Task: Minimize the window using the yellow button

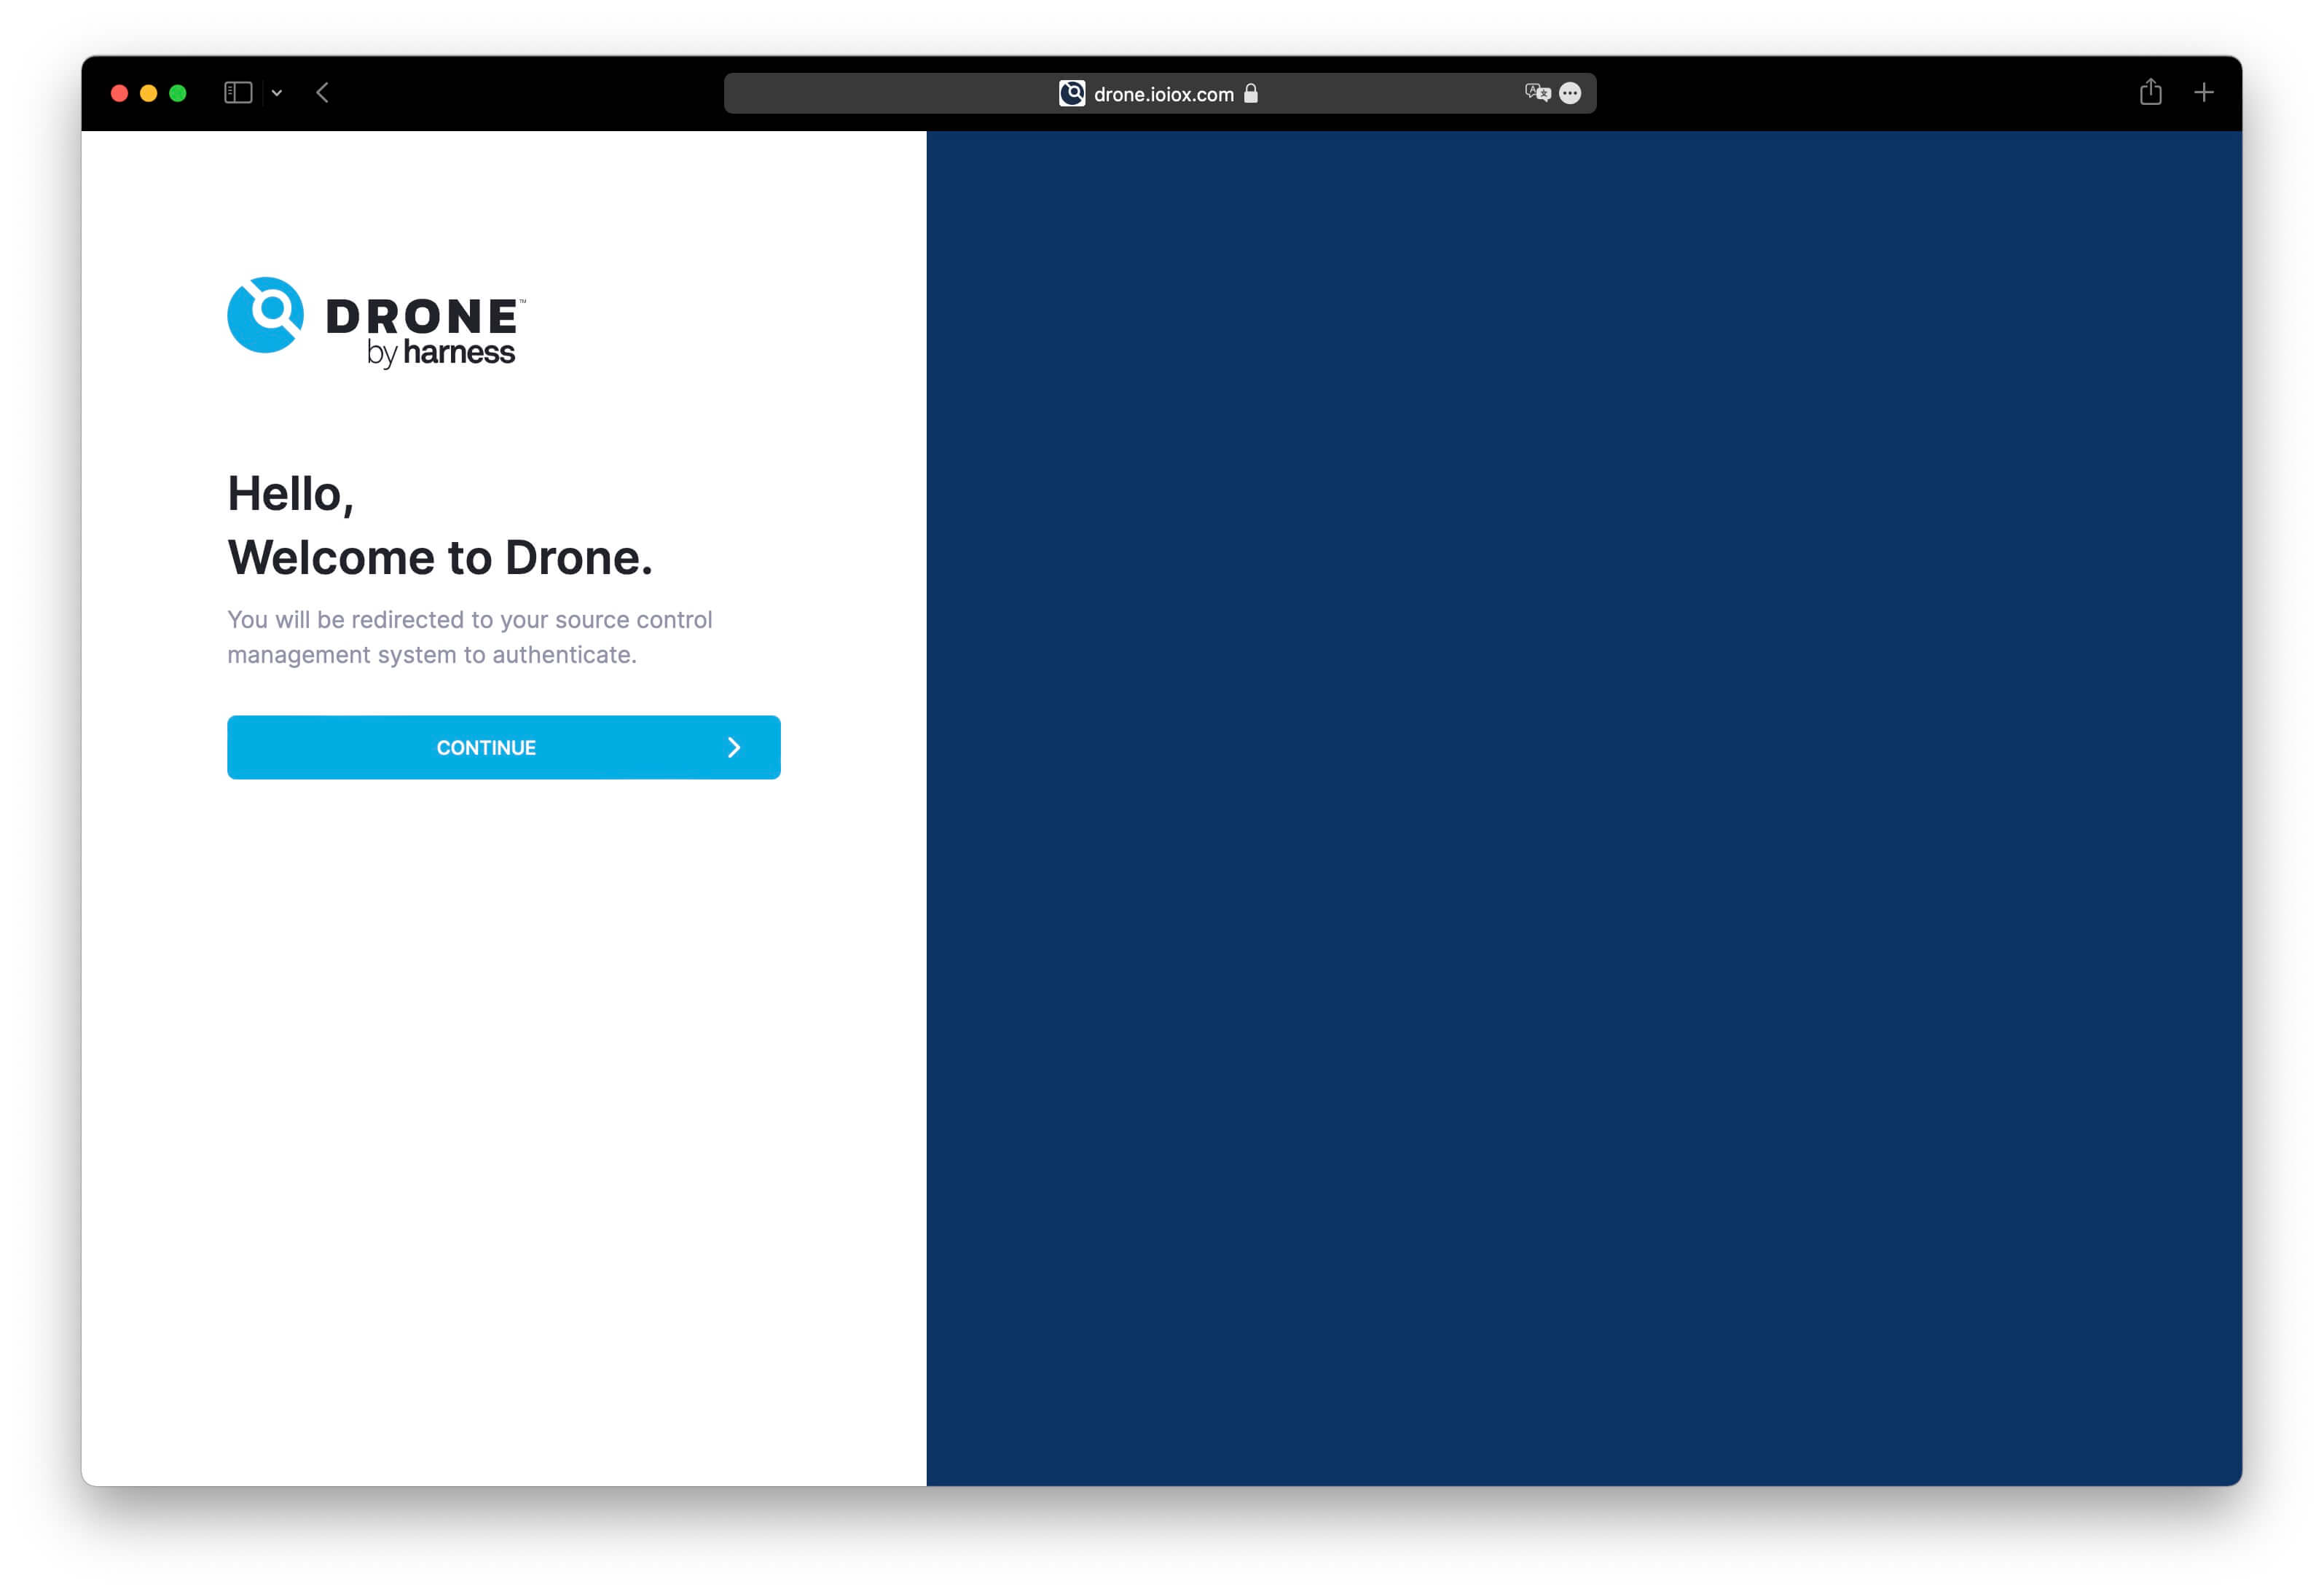Action: point(149,93)
